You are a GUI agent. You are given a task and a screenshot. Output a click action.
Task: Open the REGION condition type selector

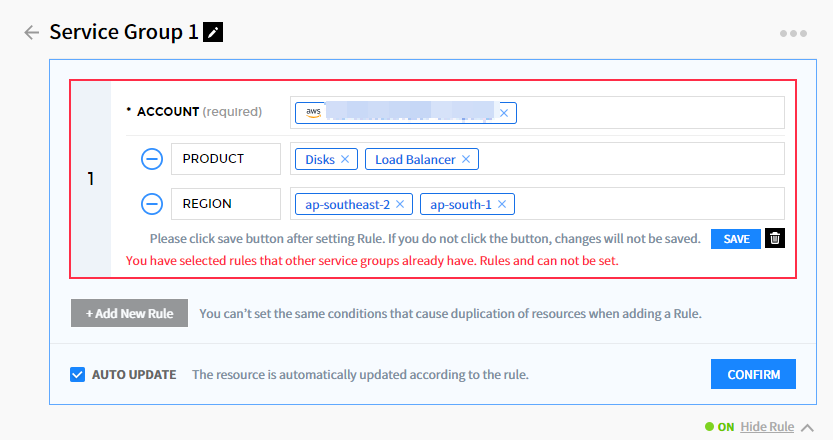coord(226,204)
